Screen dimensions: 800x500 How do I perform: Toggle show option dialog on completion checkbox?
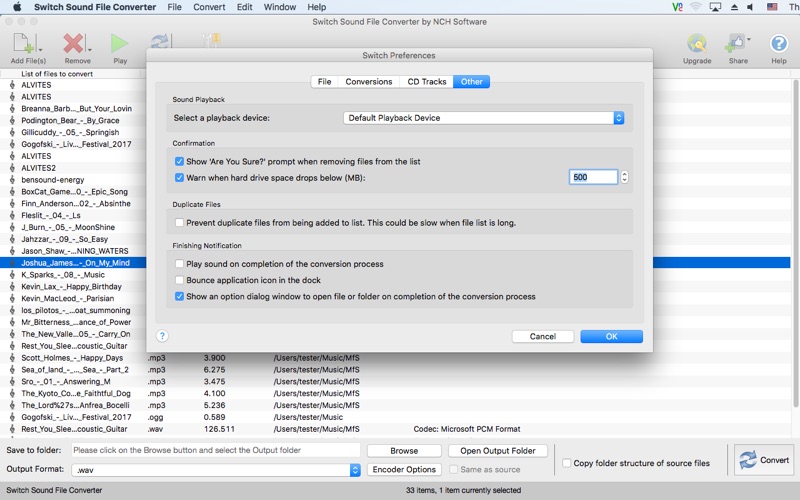pos(179,296)
